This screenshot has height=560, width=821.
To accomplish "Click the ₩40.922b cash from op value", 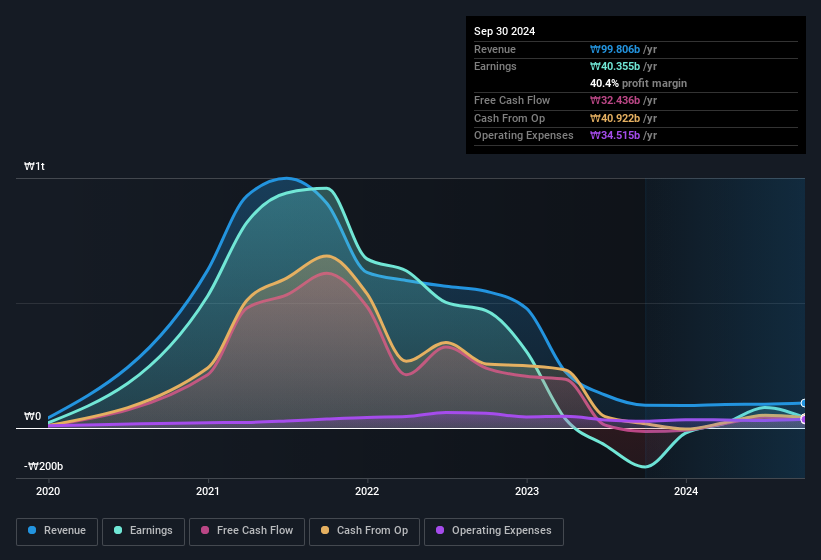I will (x=615, y=118).
